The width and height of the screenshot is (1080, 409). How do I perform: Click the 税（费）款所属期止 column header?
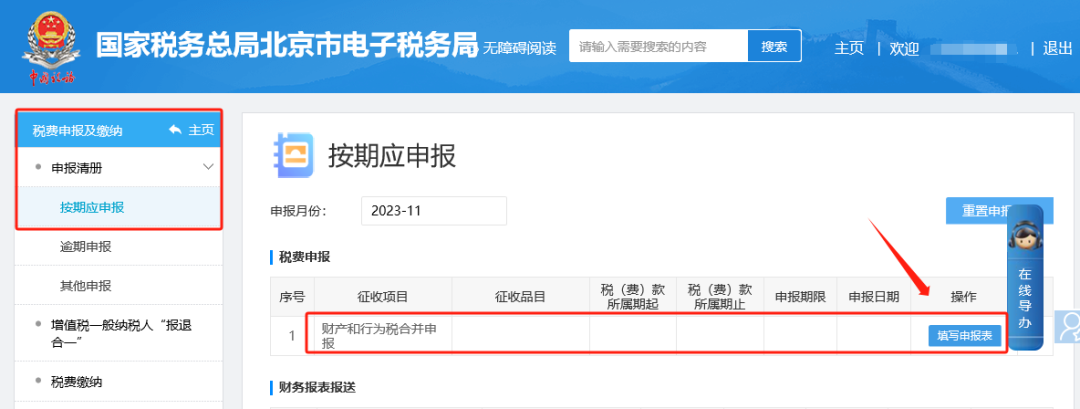(x=720, y=297)
